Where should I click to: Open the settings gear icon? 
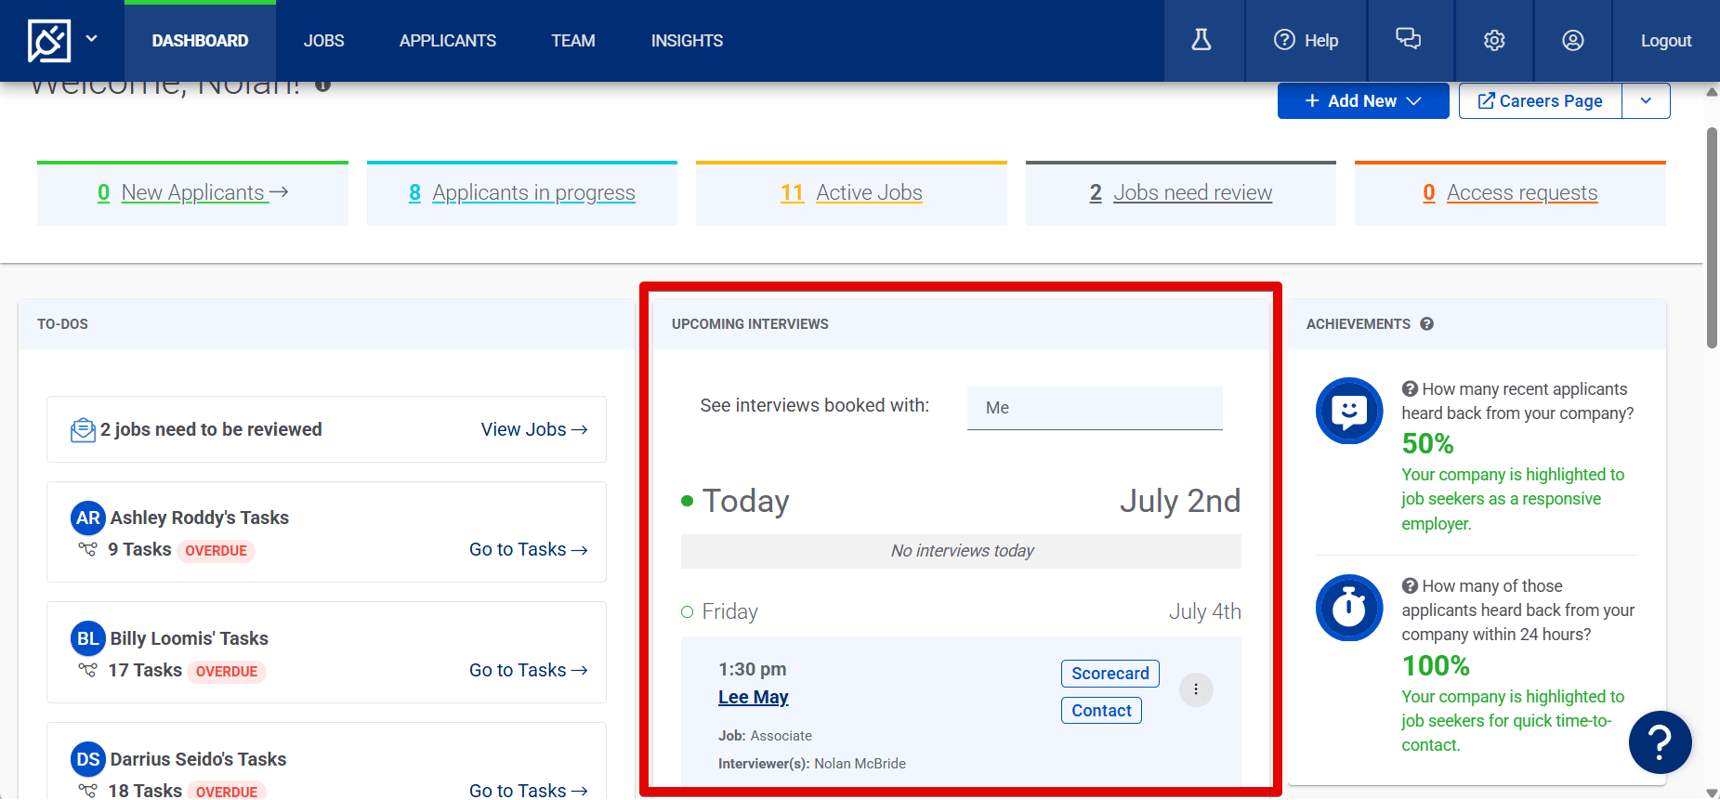point(1493,40)
